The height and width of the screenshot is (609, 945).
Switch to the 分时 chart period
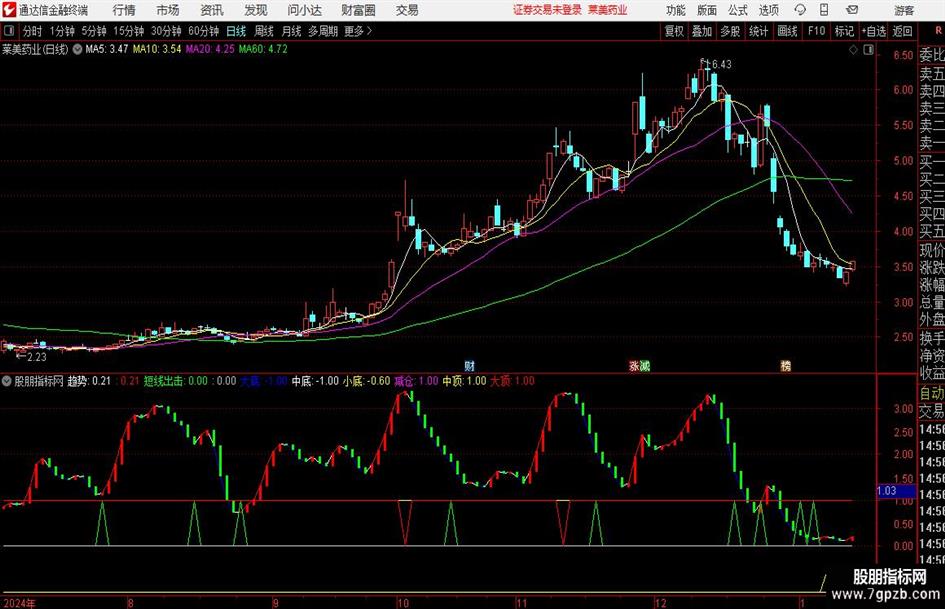(x=32, y=31)
